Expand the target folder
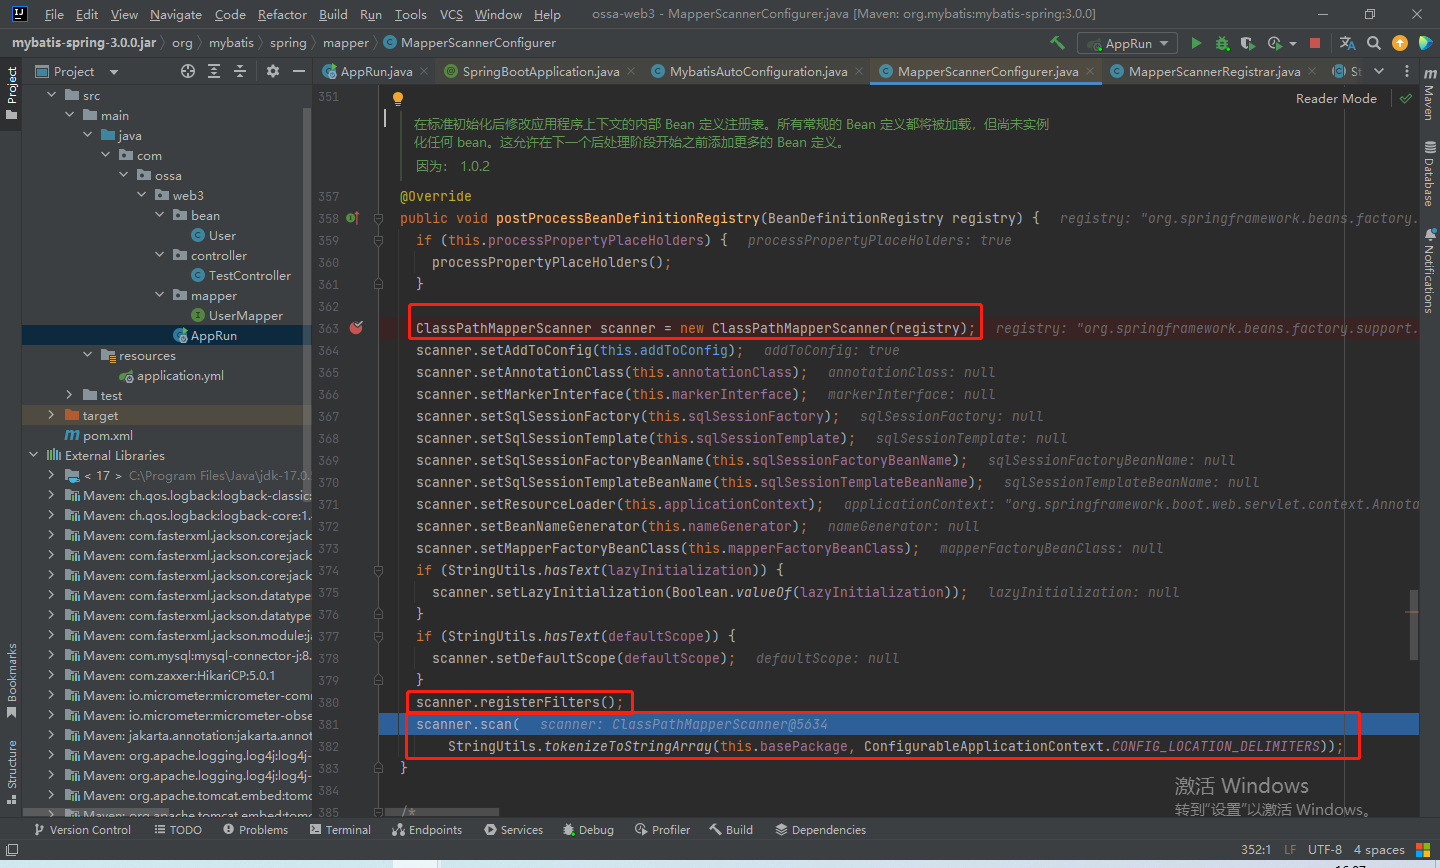Screen dimensions: 1440x868 [51, 415]
